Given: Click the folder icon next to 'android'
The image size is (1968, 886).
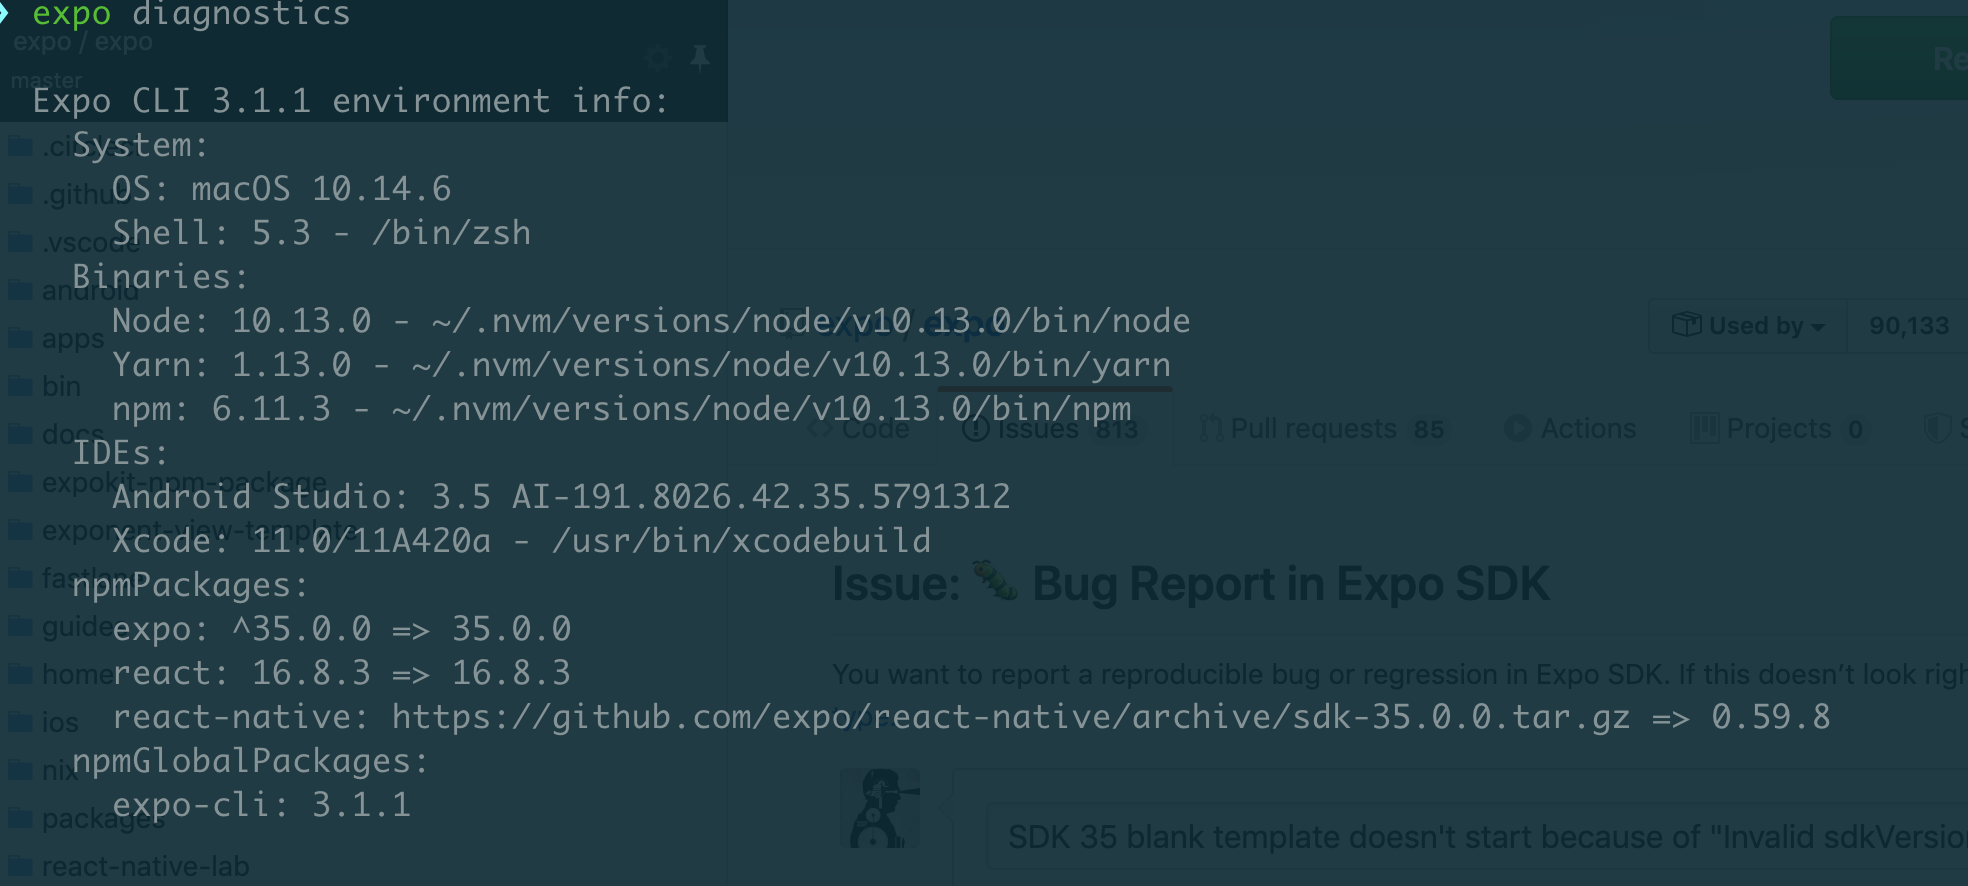Looking at the screenshot, I should 20,290.
